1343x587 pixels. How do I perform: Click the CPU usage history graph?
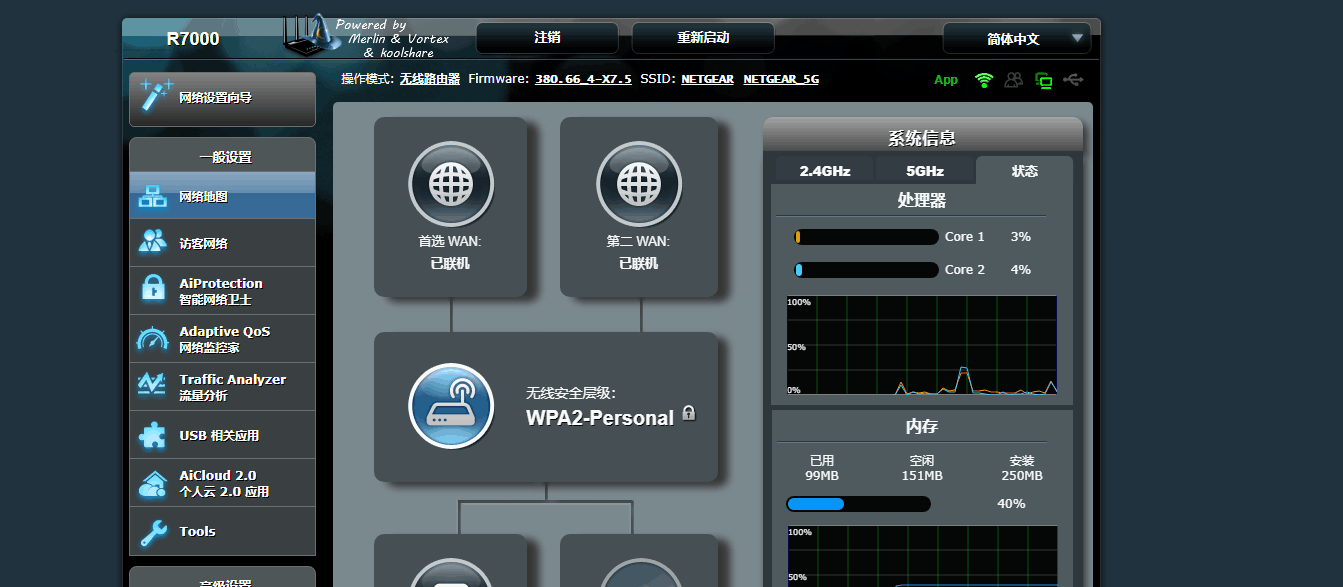(922, 345)
